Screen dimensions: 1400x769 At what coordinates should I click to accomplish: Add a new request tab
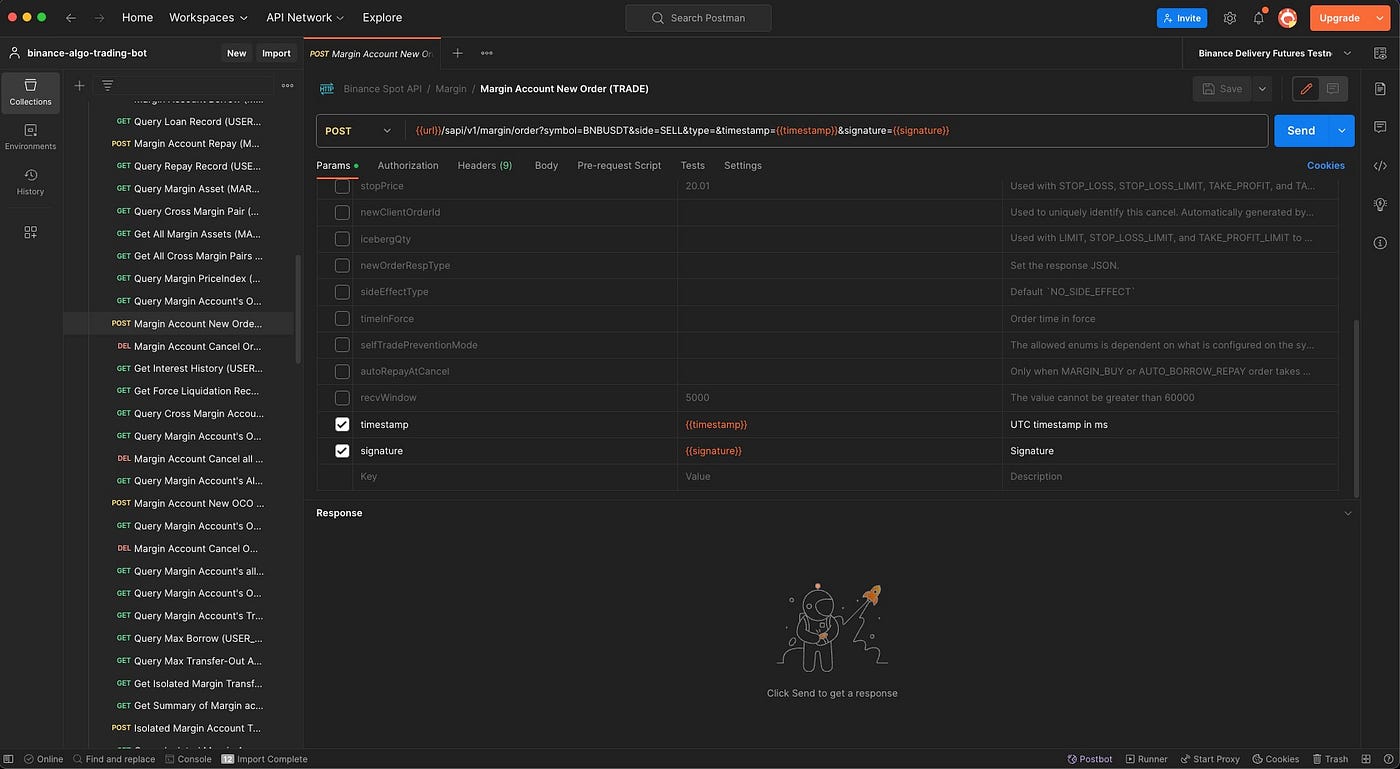click(457, 53)
